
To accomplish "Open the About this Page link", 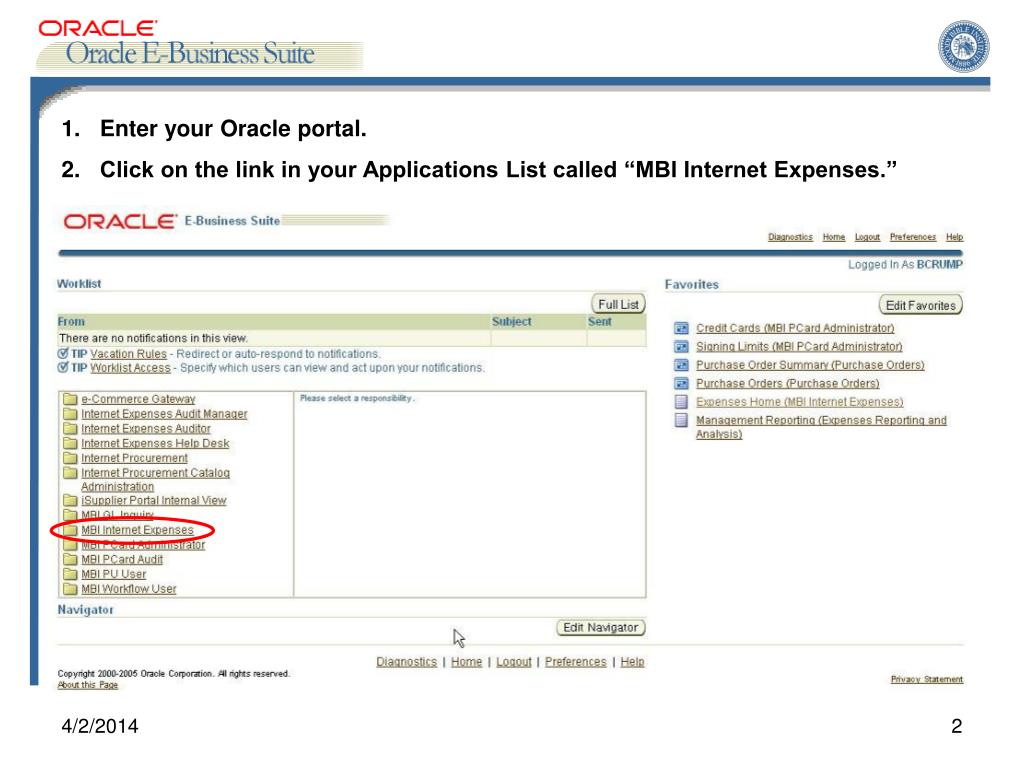I will tap(88, 685).
